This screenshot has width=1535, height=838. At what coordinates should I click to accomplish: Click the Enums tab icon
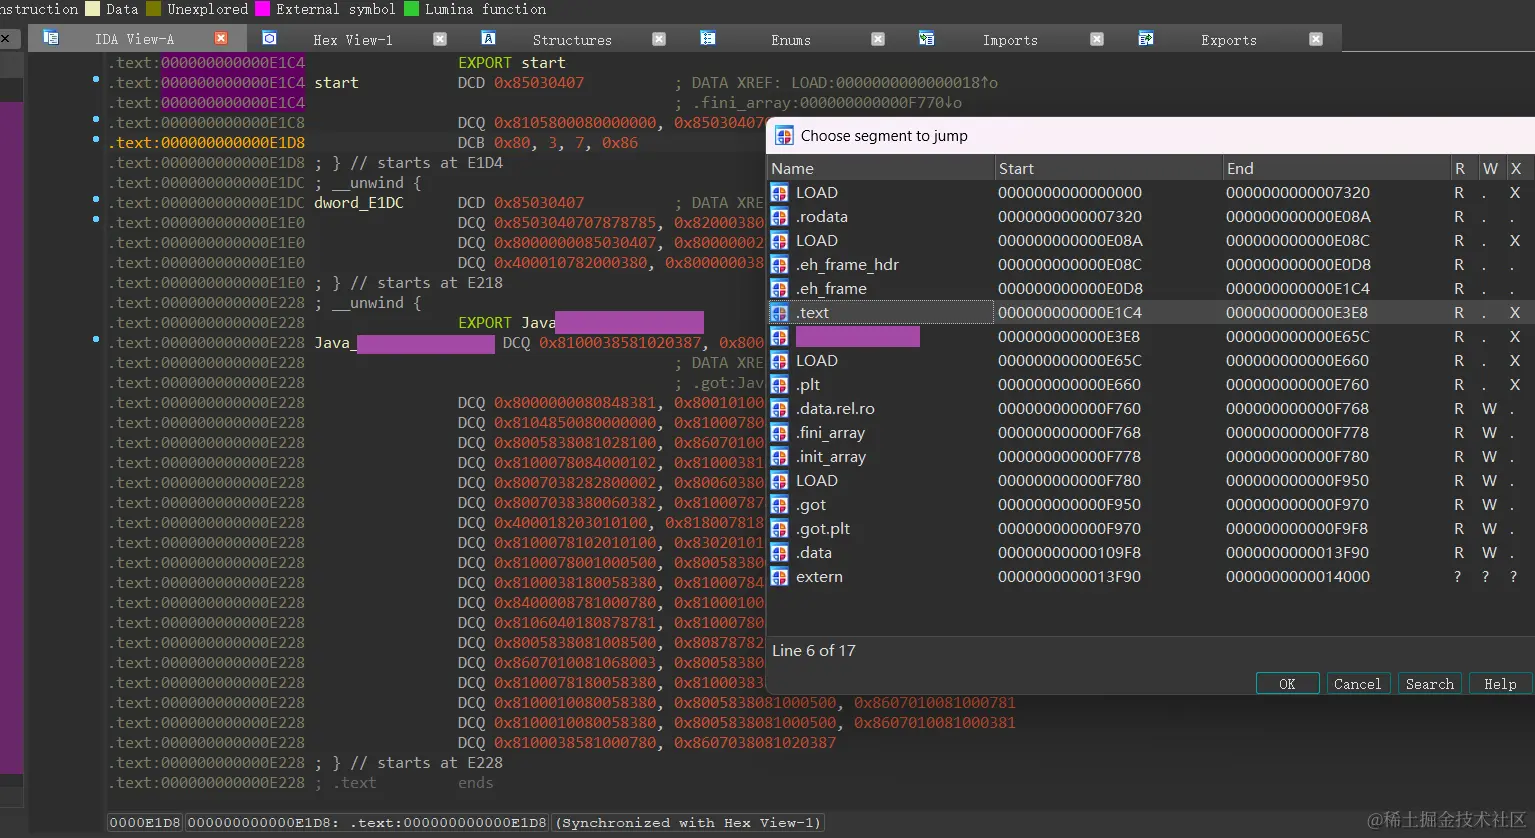tap(707, 38)
